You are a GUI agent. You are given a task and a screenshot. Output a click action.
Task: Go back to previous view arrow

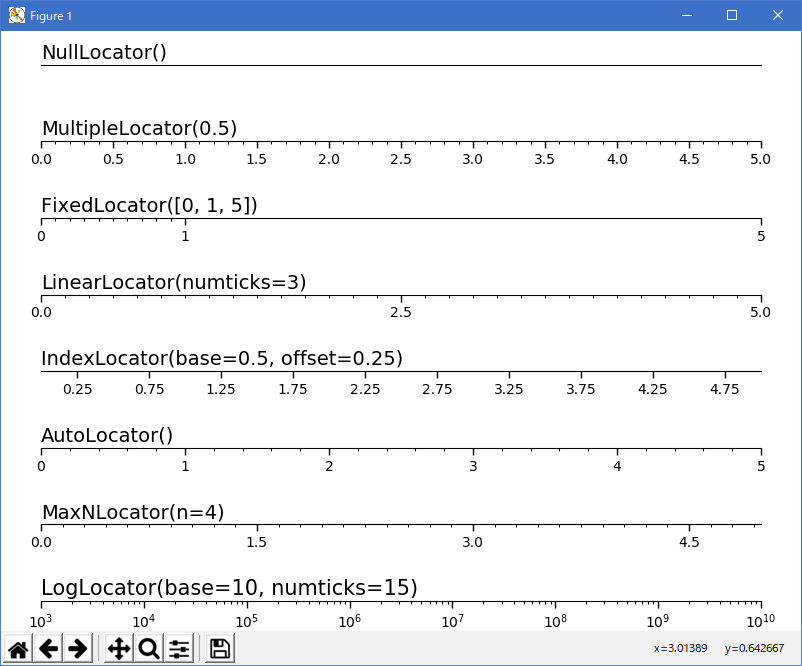48,649
